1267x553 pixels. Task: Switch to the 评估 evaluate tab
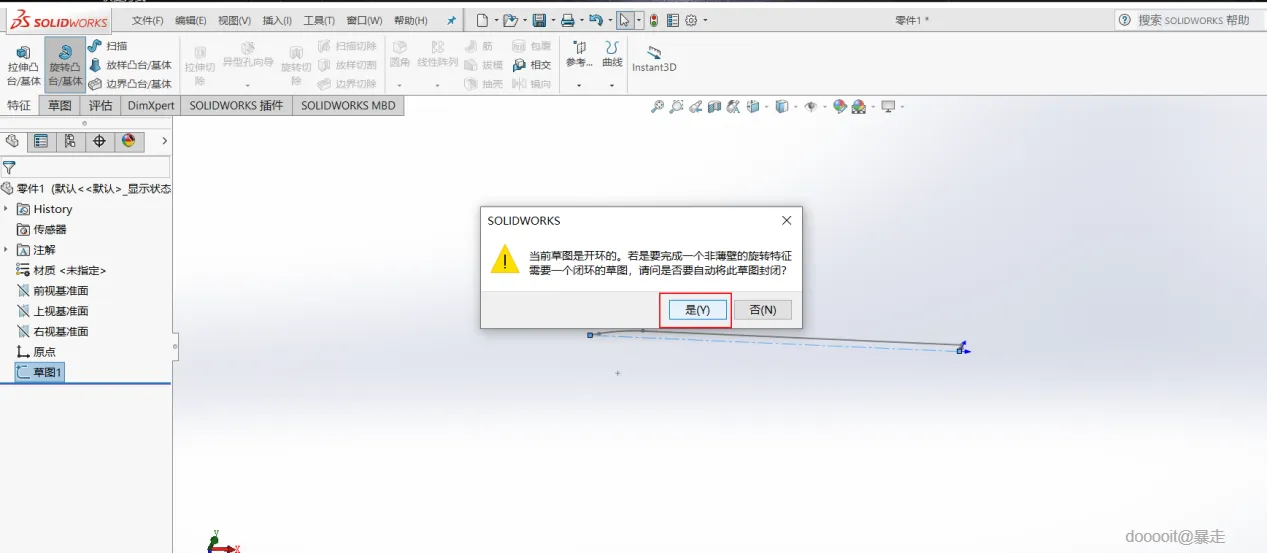[100, 105]
